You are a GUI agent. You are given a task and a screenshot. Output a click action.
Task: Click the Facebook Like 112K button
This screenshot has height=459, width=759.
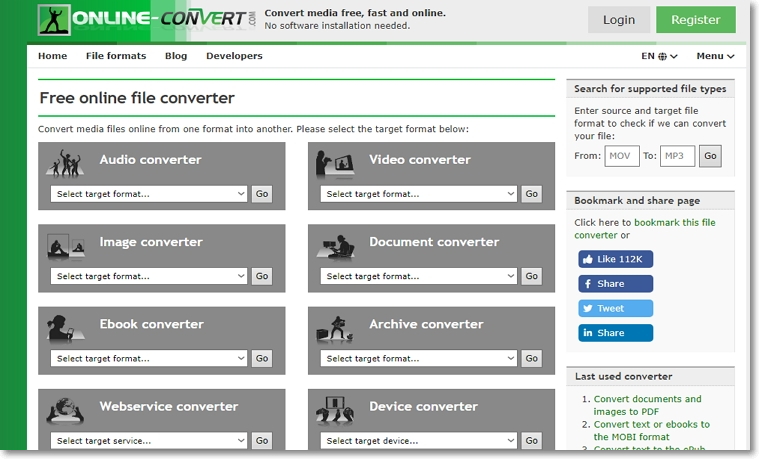(615, 259)
